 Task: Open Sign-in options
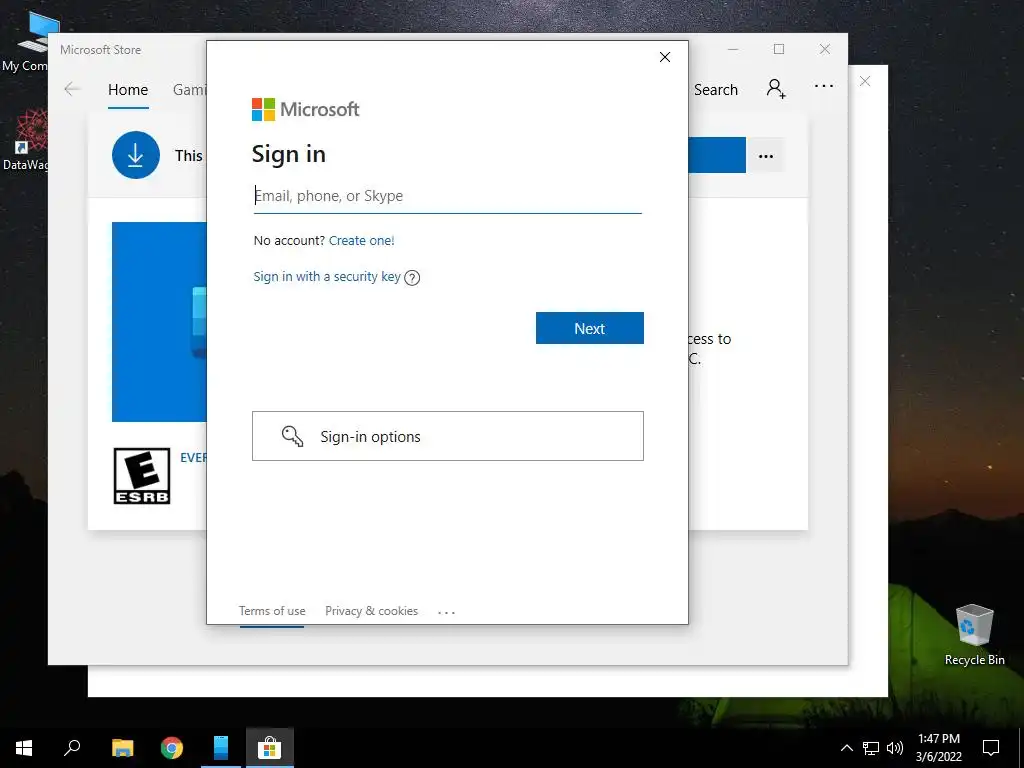click(448, 436)
